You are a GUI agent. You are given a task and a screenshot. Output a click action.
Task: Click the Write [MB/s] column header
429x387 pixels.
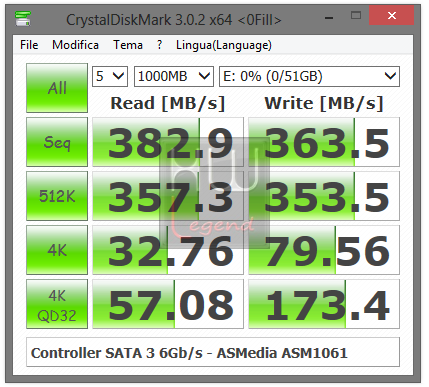324,103
